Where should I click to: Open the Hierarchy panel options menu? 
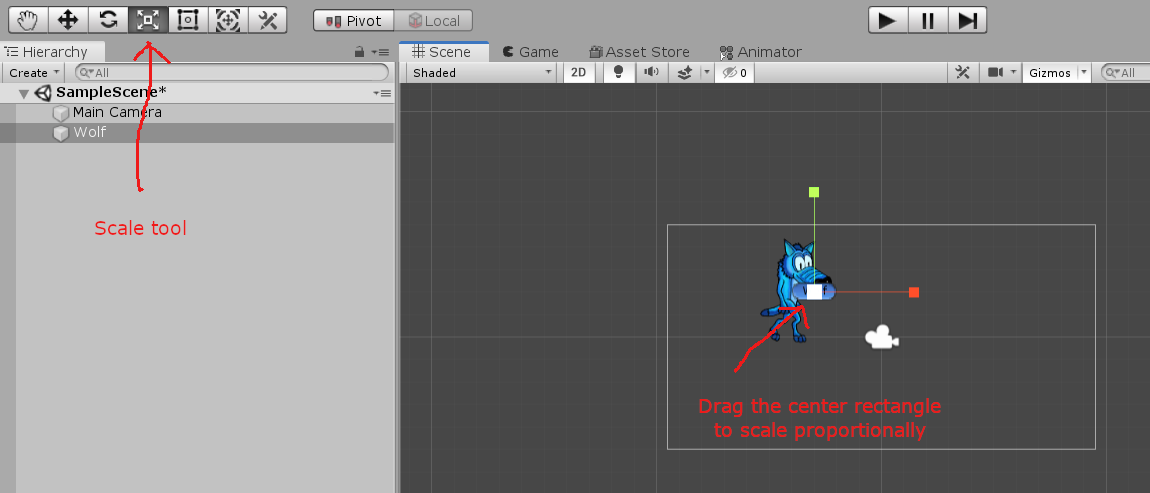(x=380, y=52)
